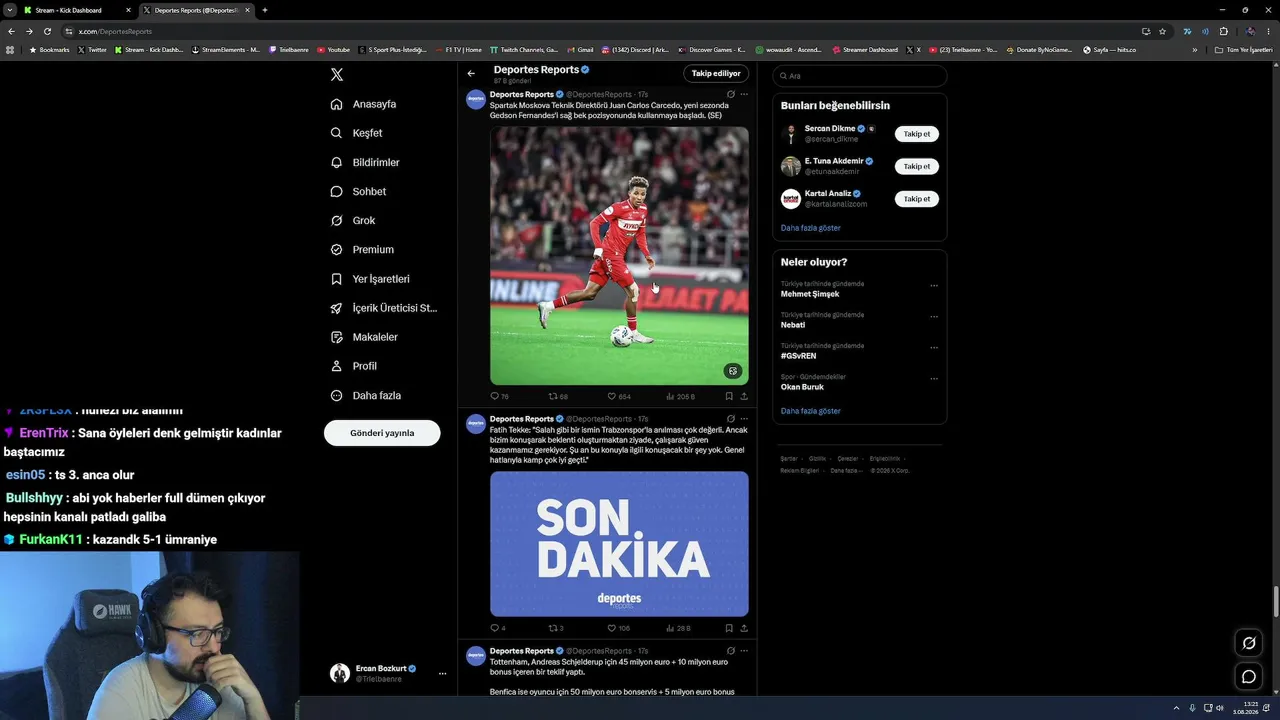Click Grok icon on Gedson Fernandes post
Screen dimensions: 1280x720
[731, 95]
